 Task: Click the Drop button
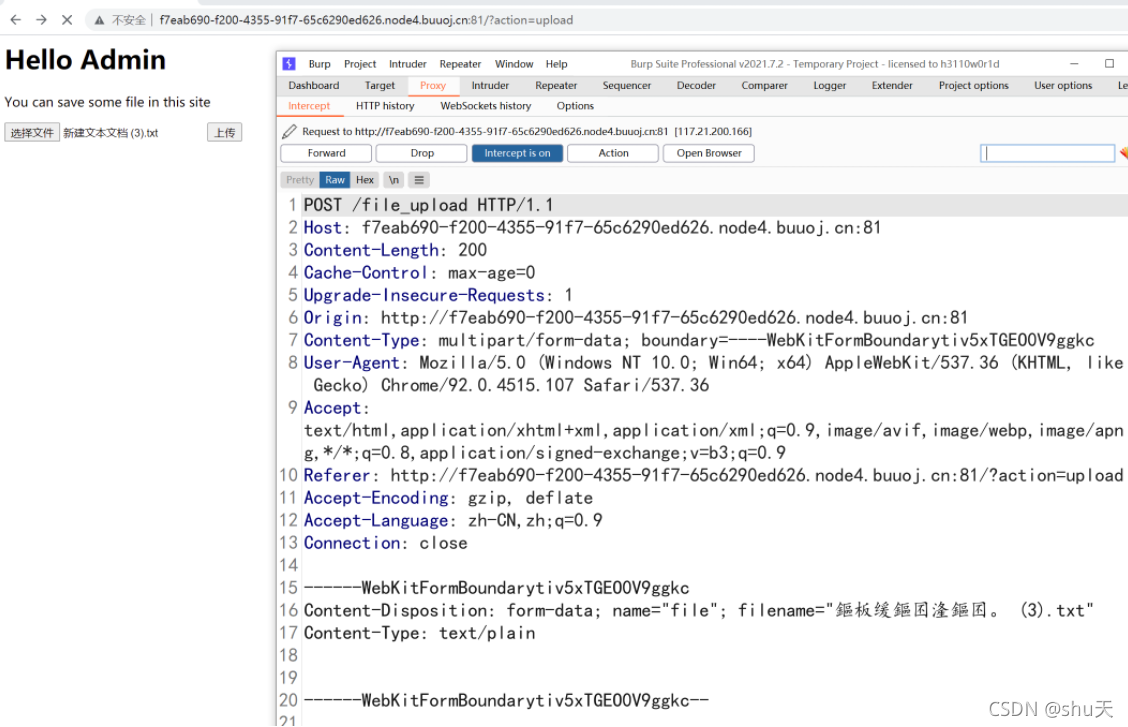point(422,153)
